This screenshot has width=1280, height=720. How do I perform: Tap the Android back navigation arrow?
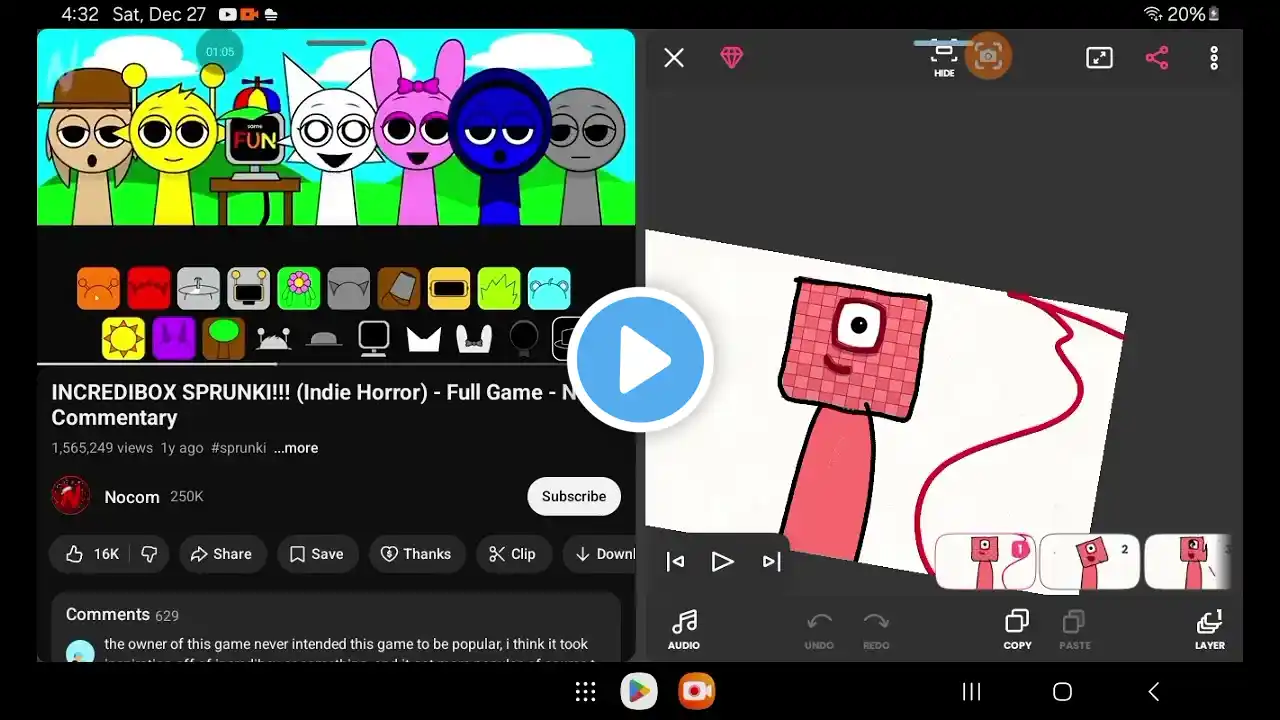(1154, 692)
